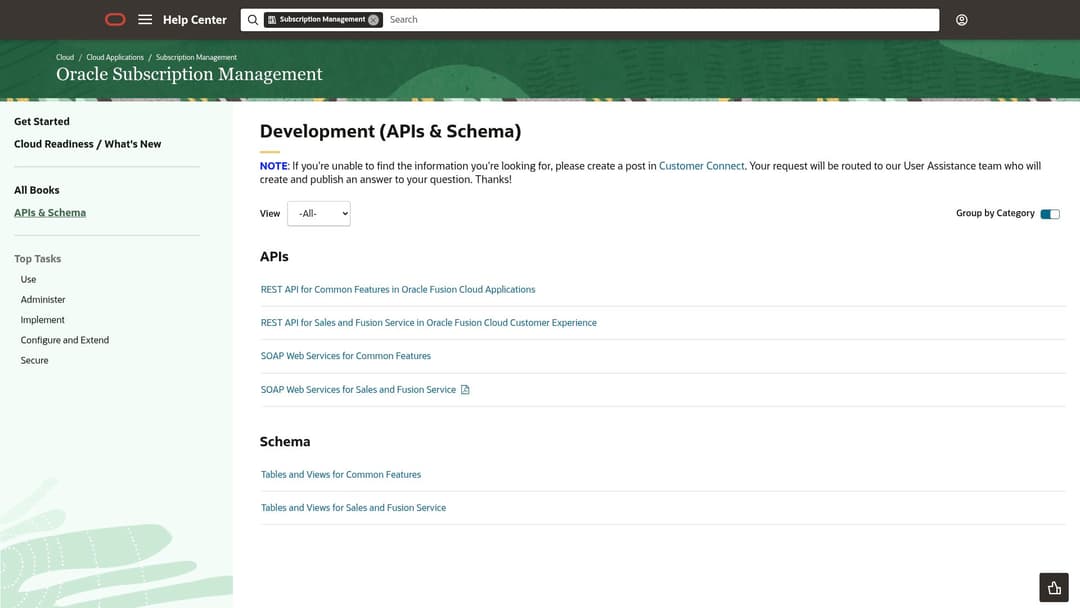
Task: Toggle Group by Category switch
Action: [x=1050, y=214]
